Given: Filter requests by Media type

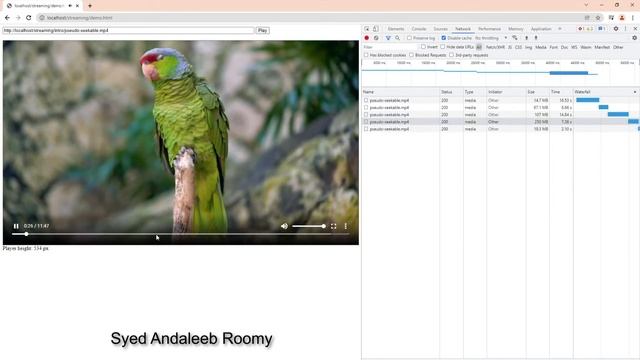Looking at the screenshot, I should coord(541,47).
